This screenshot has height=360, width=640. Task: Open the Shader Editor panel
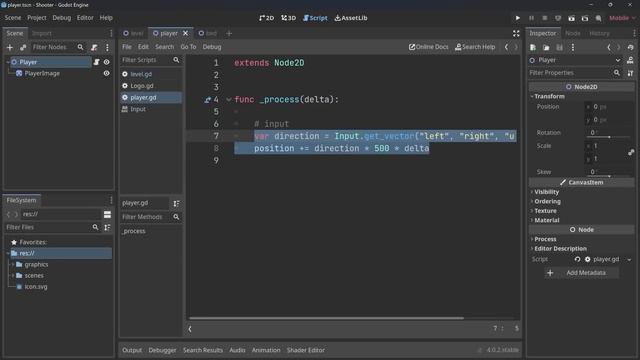click(306, 350)
